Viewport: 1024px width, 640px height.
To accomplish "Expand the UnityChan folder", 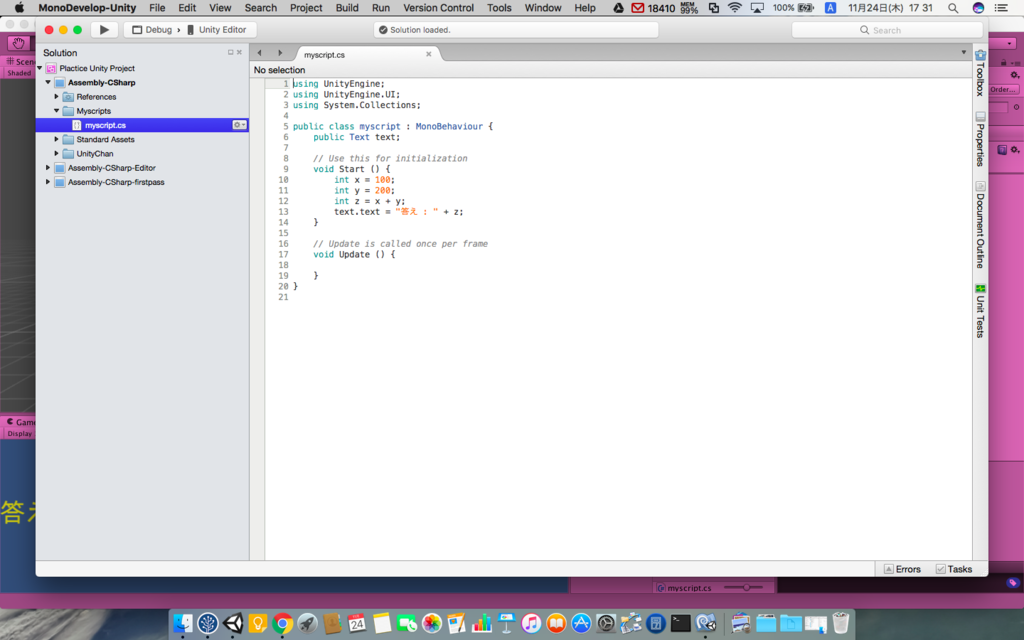I will click(x=56, y=153).
